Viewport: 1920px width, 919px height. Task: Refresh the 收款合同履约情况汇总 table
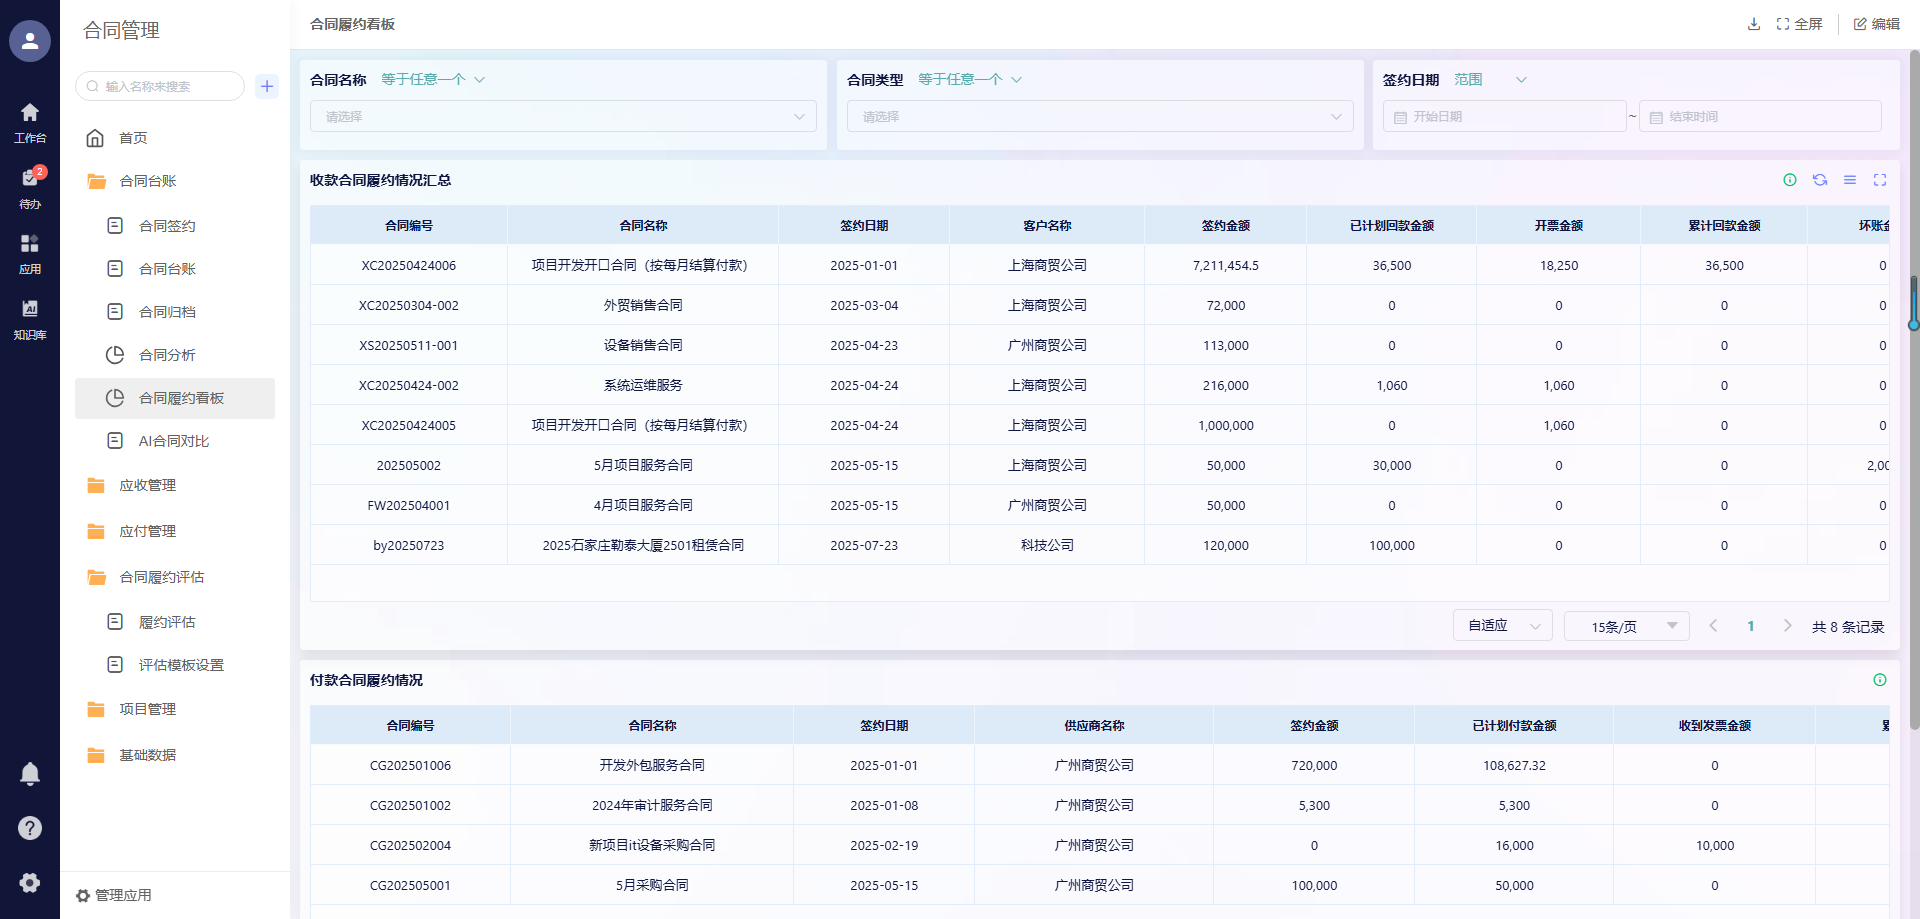coord(1820,180)
